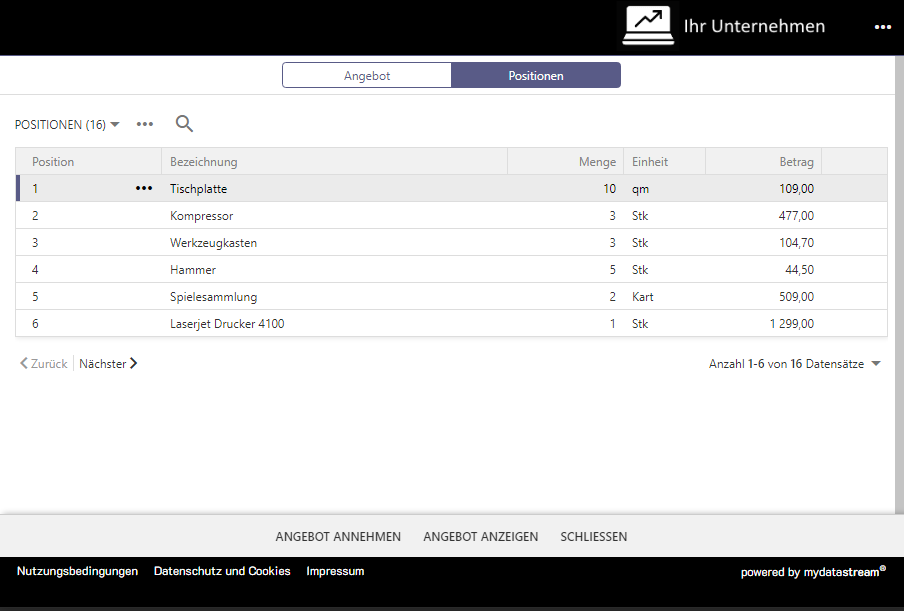
Task: Click the amount 104,70
Action: pyautogui.click(x=796, y=243)
